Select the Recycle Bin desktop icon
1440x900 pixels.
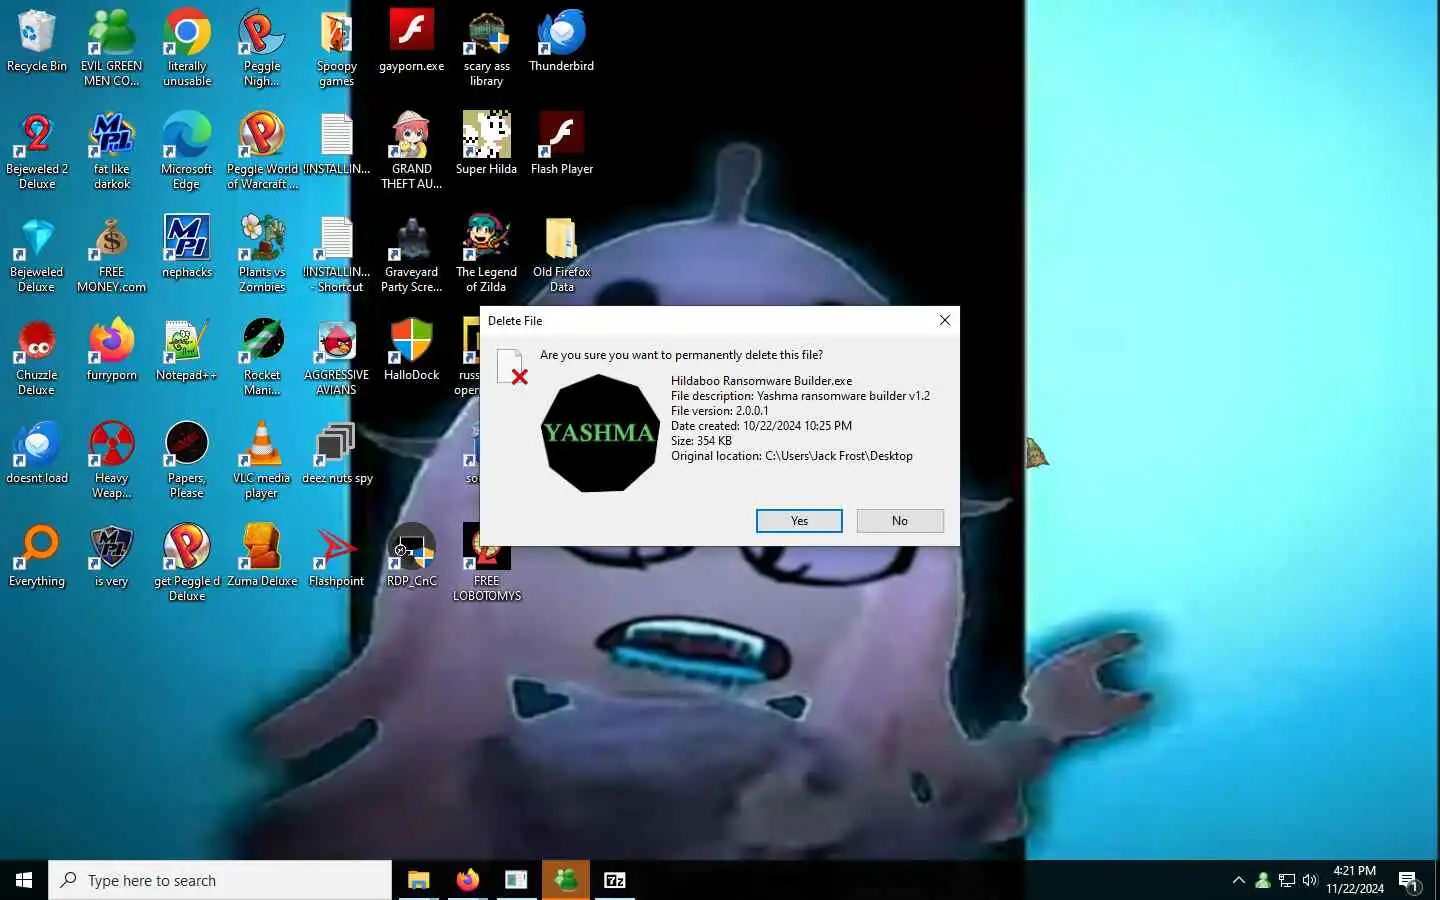pyautogui.click(x=37, y=42)
